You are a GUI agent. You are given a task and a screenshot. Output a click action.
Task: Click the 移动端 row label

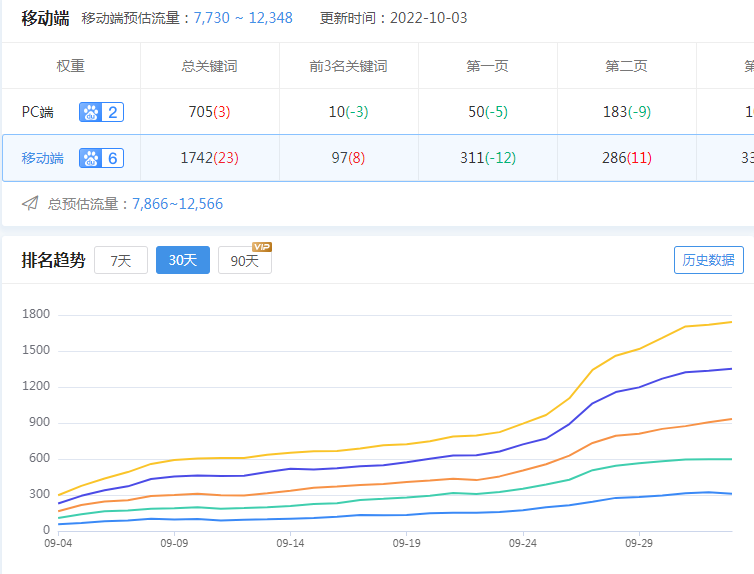(42, 158)
